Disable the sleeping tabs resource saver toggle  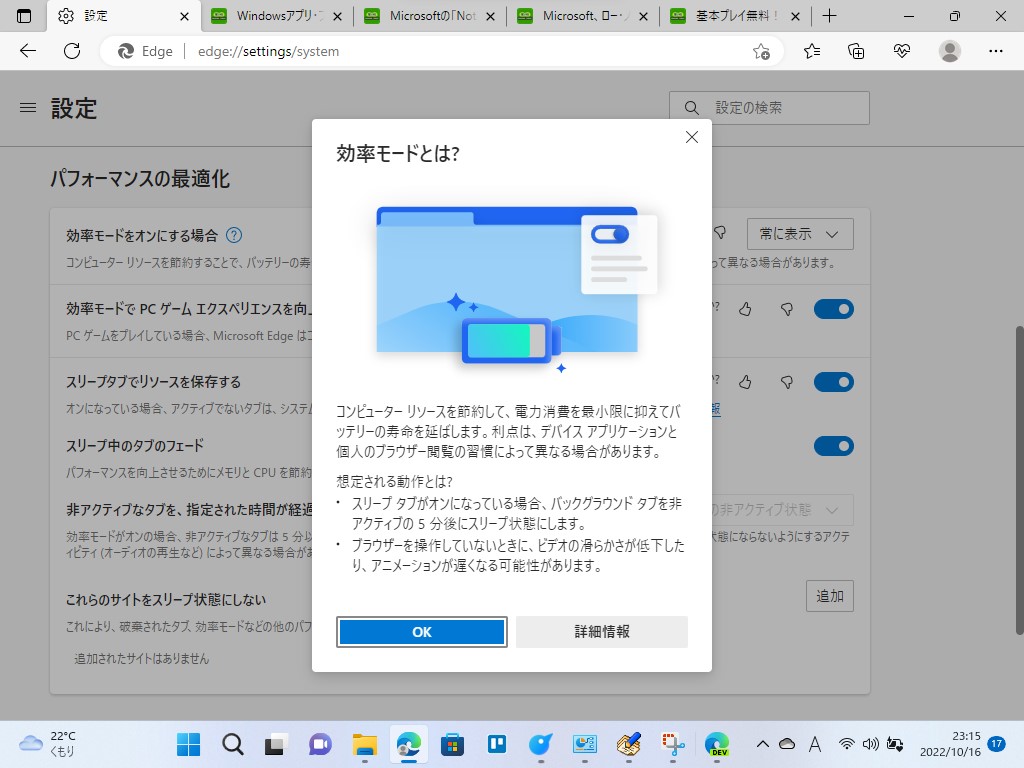pyautogui.click(x=834, y=381)
